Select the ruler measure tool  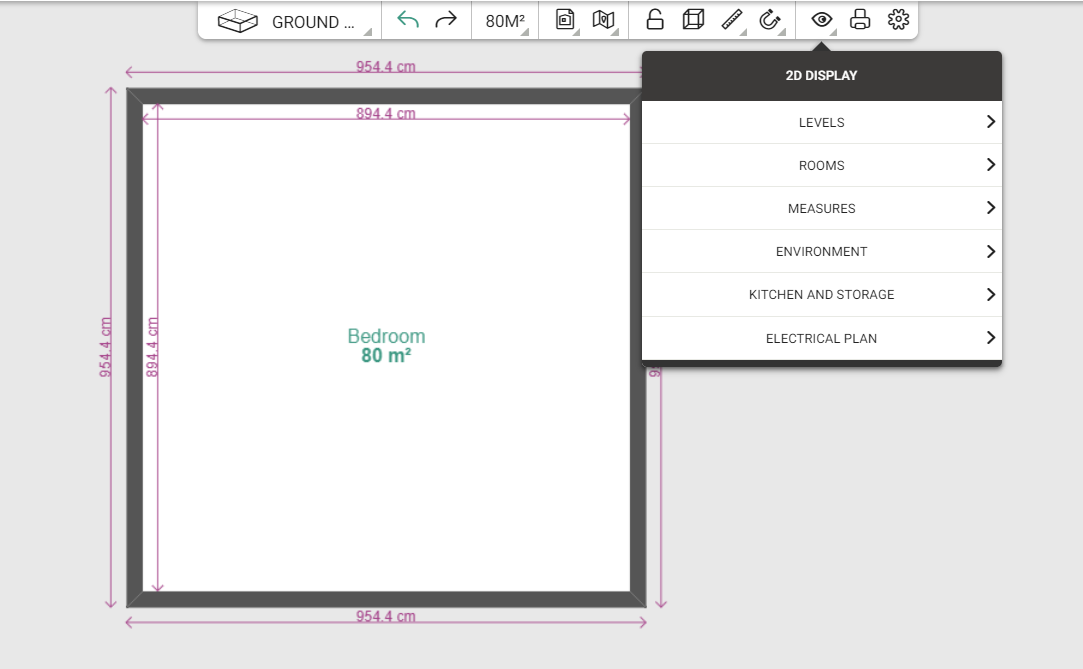732,20
